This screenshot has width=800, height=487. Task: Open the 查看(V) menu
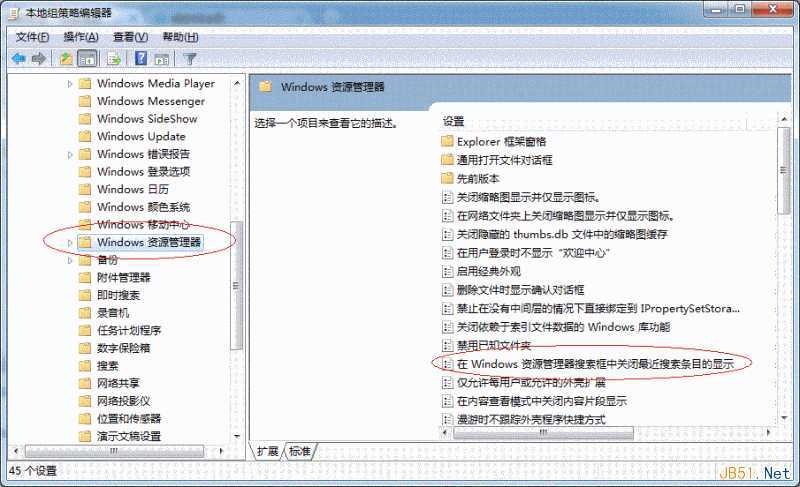[130, 37]
